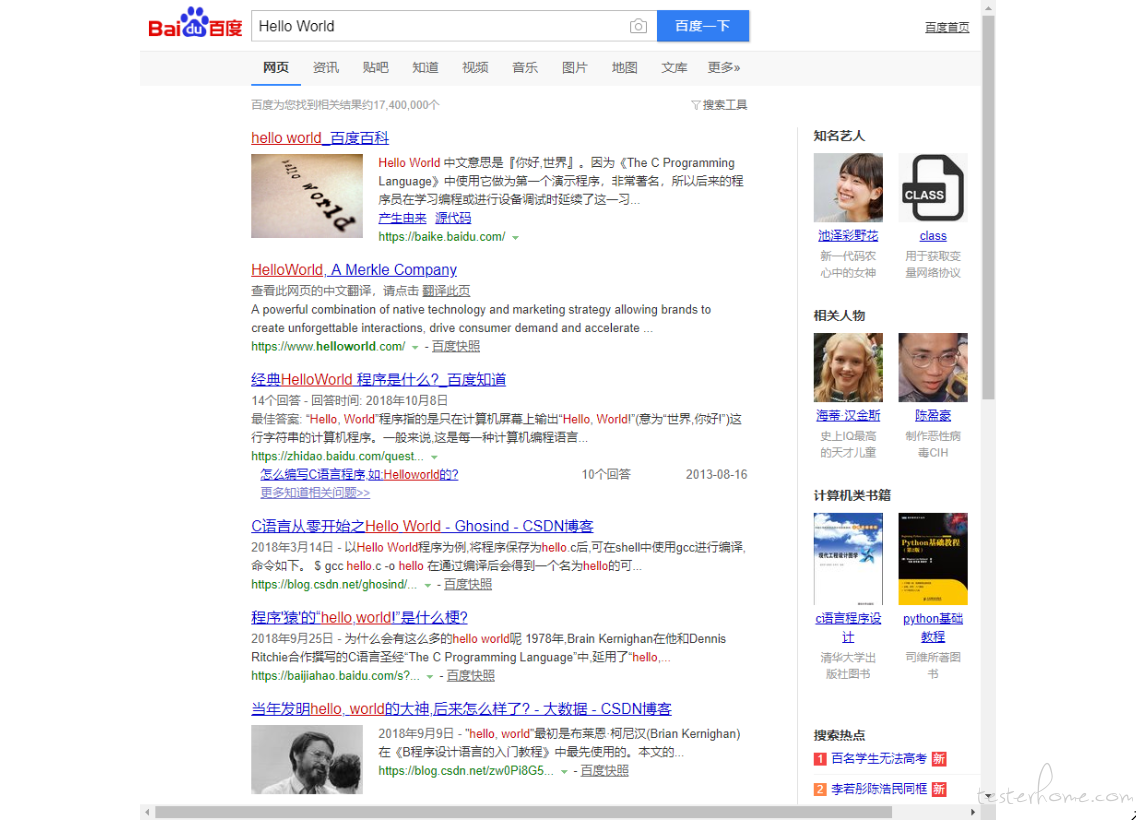Click 陈盈豪 name link
This screenshot has width=1136, height=820.
point(933,416)
